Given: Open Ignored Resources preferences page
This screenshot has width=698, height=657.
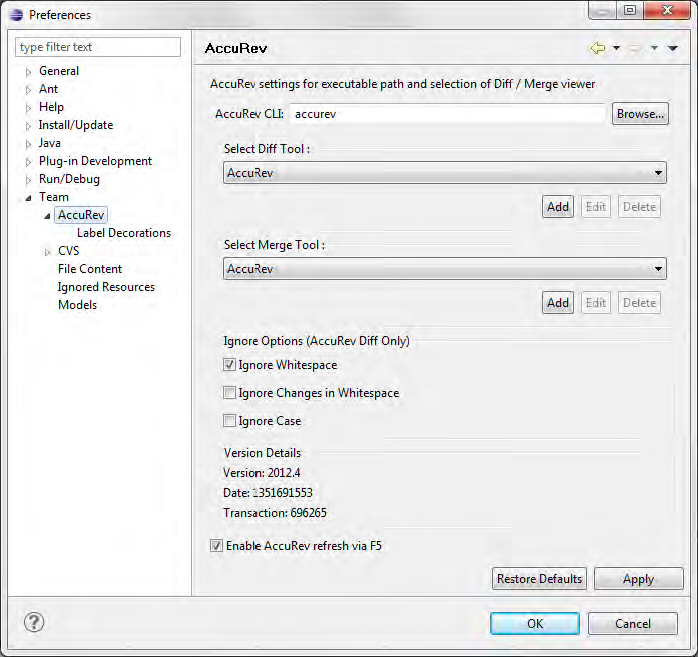Looking at the screenshot, I should pyautogui.click(x=106, y=287).
